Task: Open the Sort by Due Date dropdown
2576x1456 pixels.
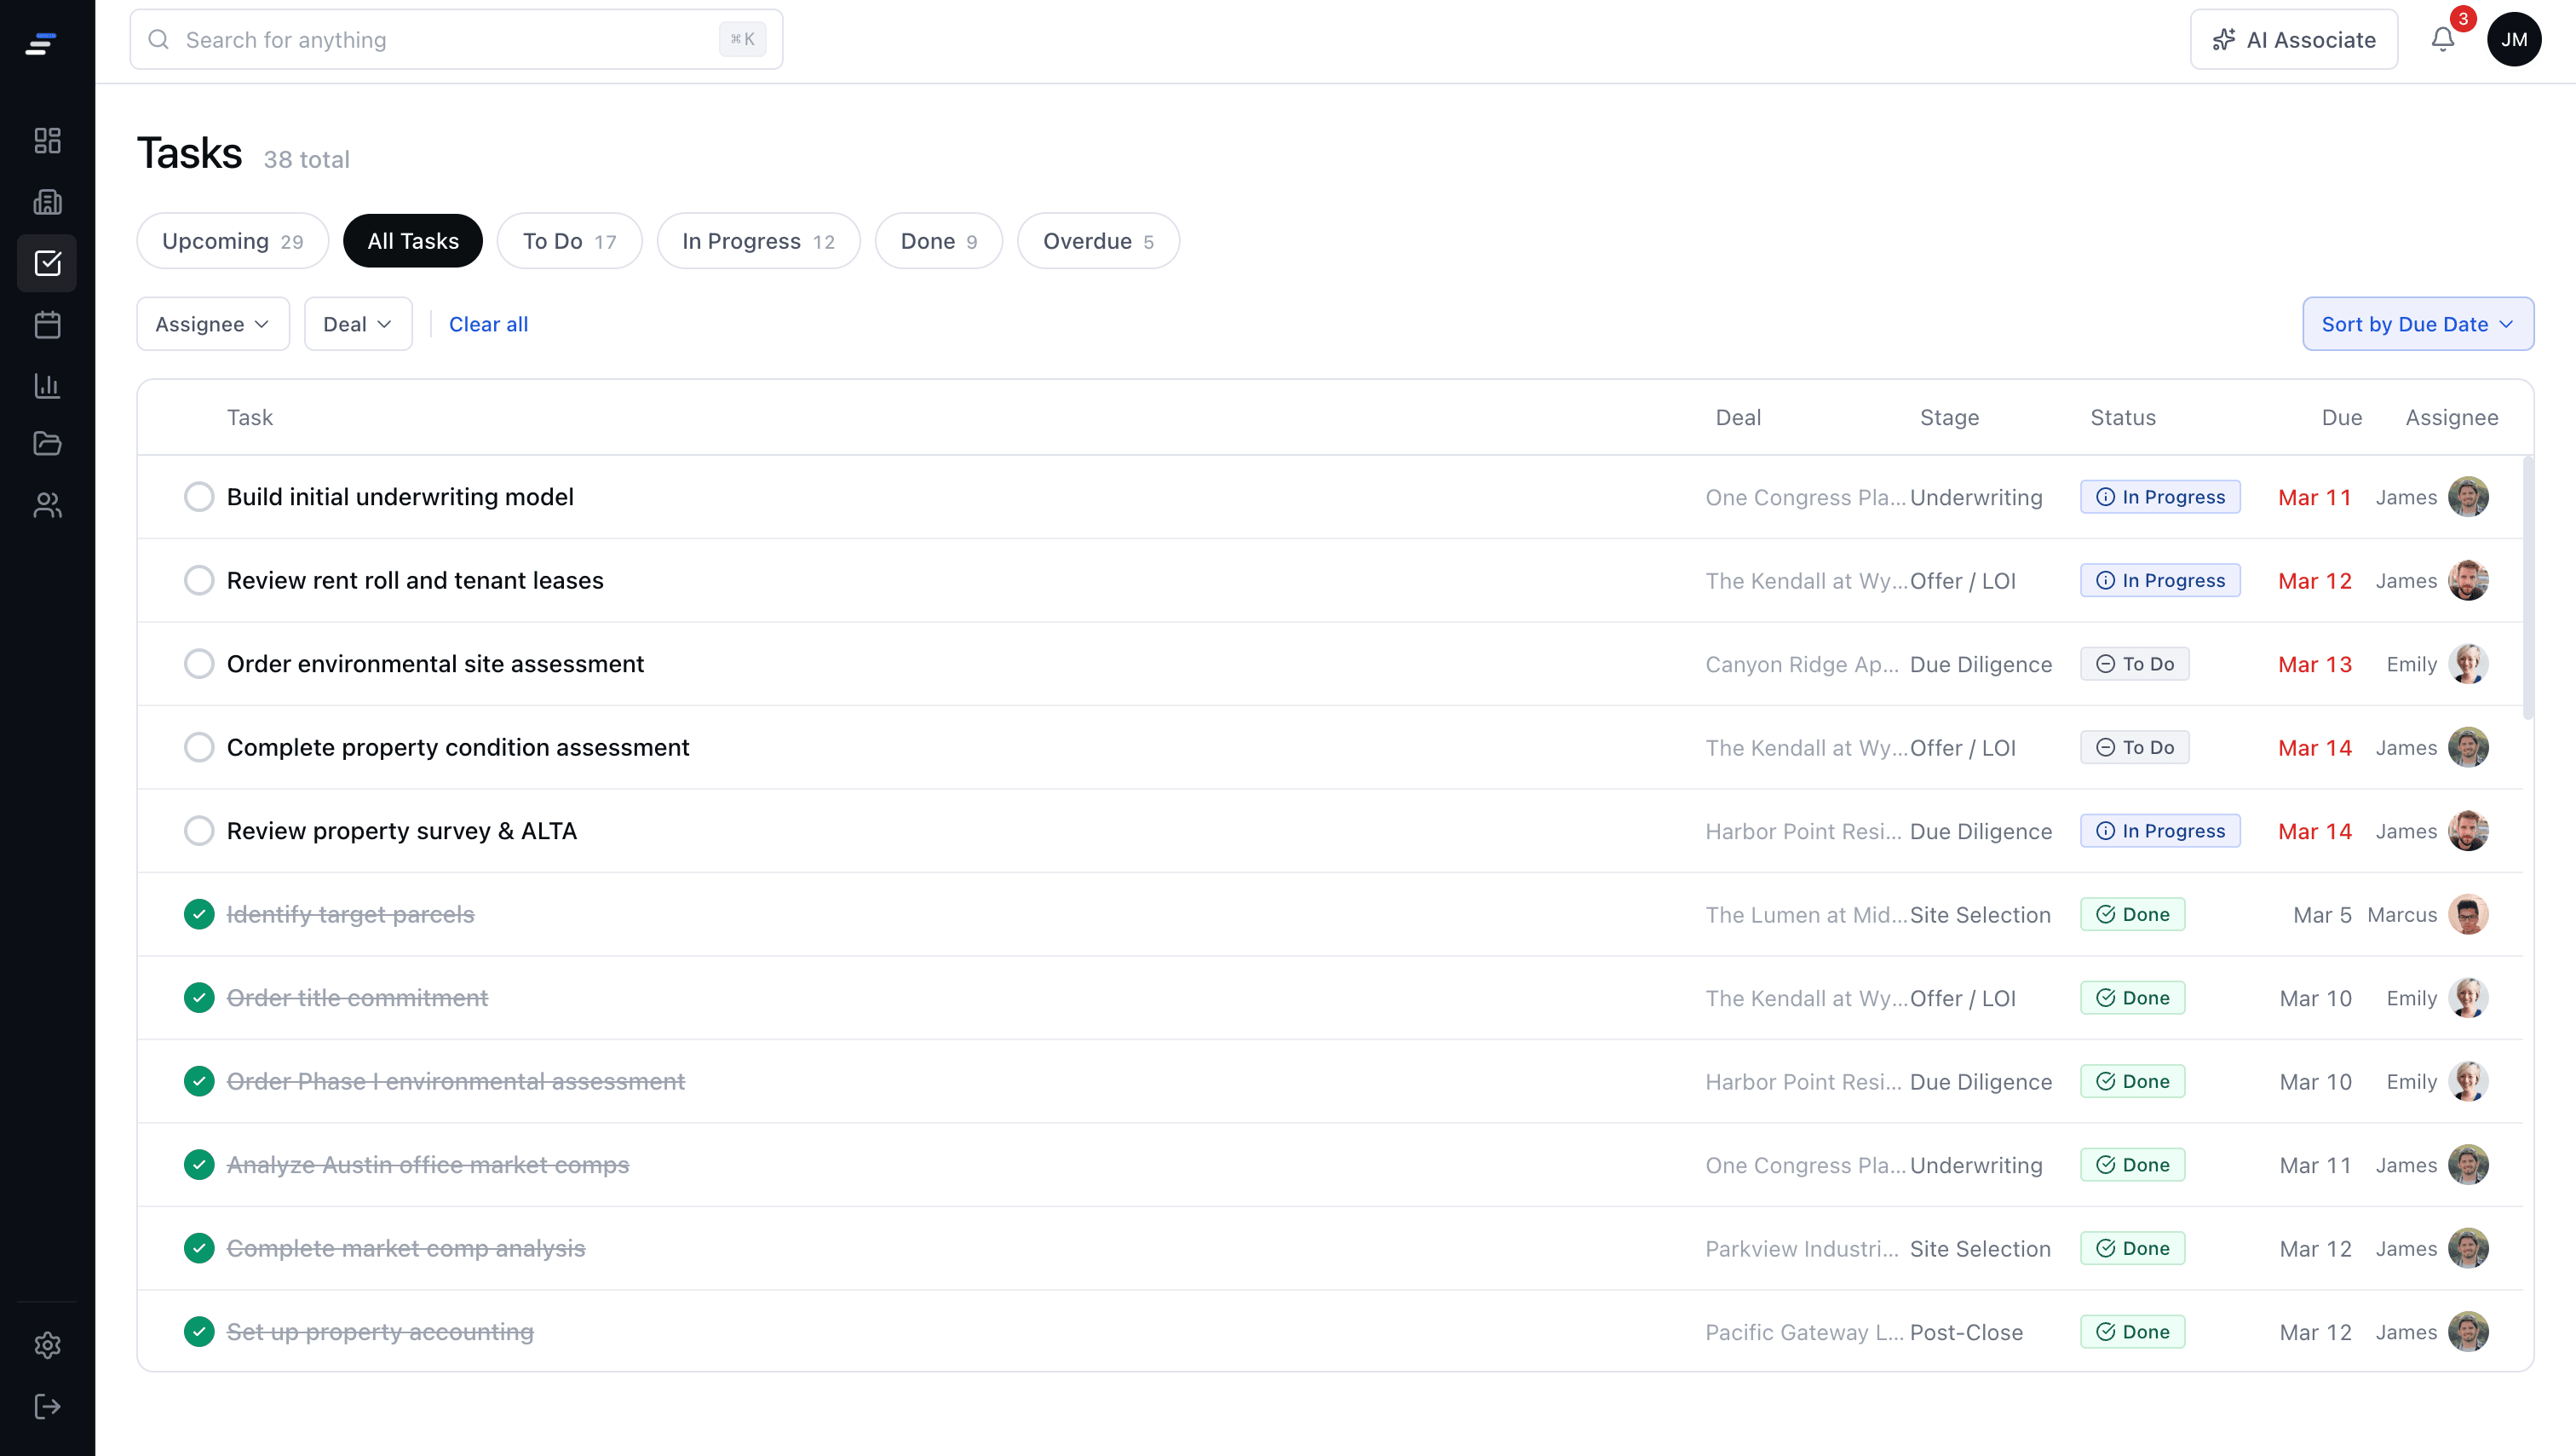Action: coord(2417,323)
